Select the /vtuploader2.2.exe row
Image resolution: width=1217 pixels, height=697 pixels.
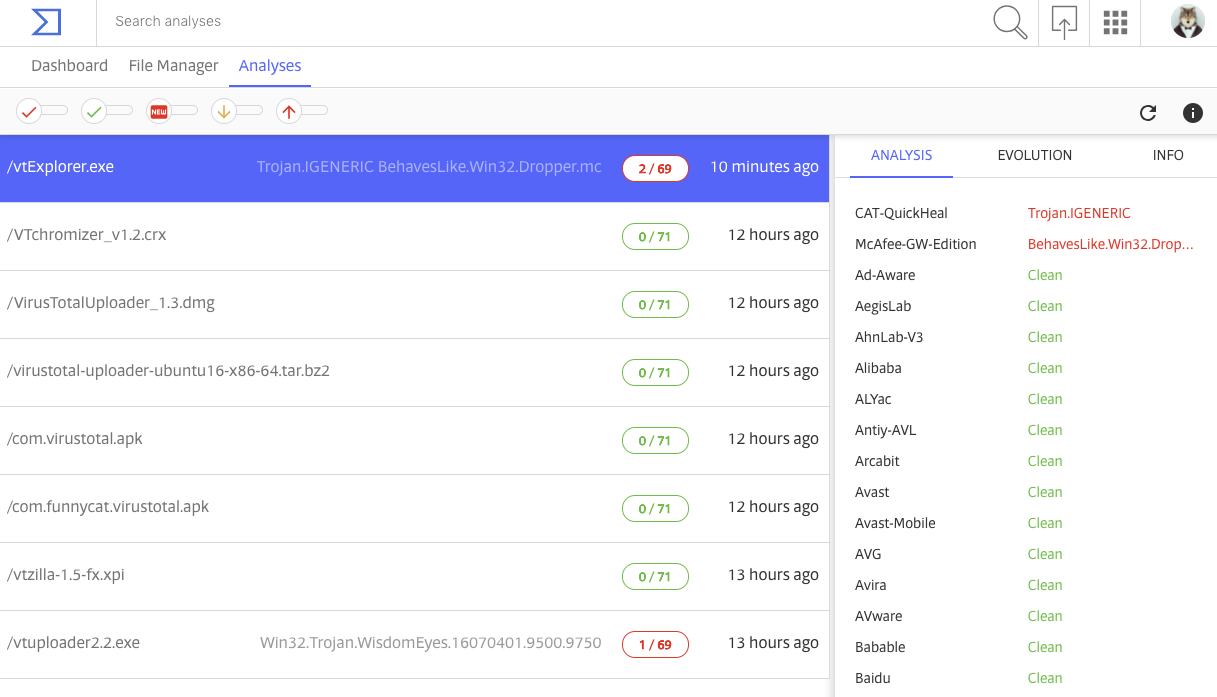click(x=415, y=644)
